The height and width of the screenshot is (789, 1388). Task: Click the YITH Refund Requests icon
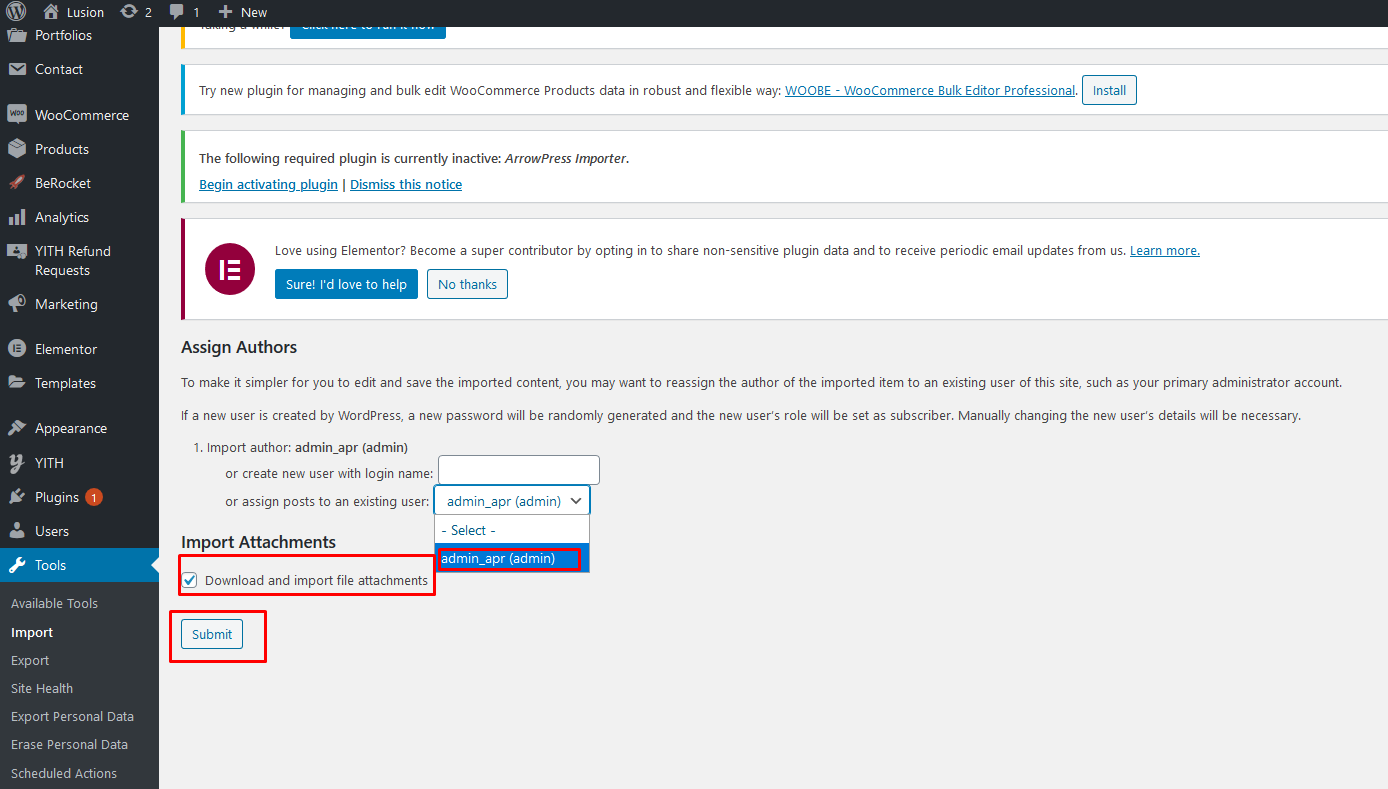pos(17,251)
